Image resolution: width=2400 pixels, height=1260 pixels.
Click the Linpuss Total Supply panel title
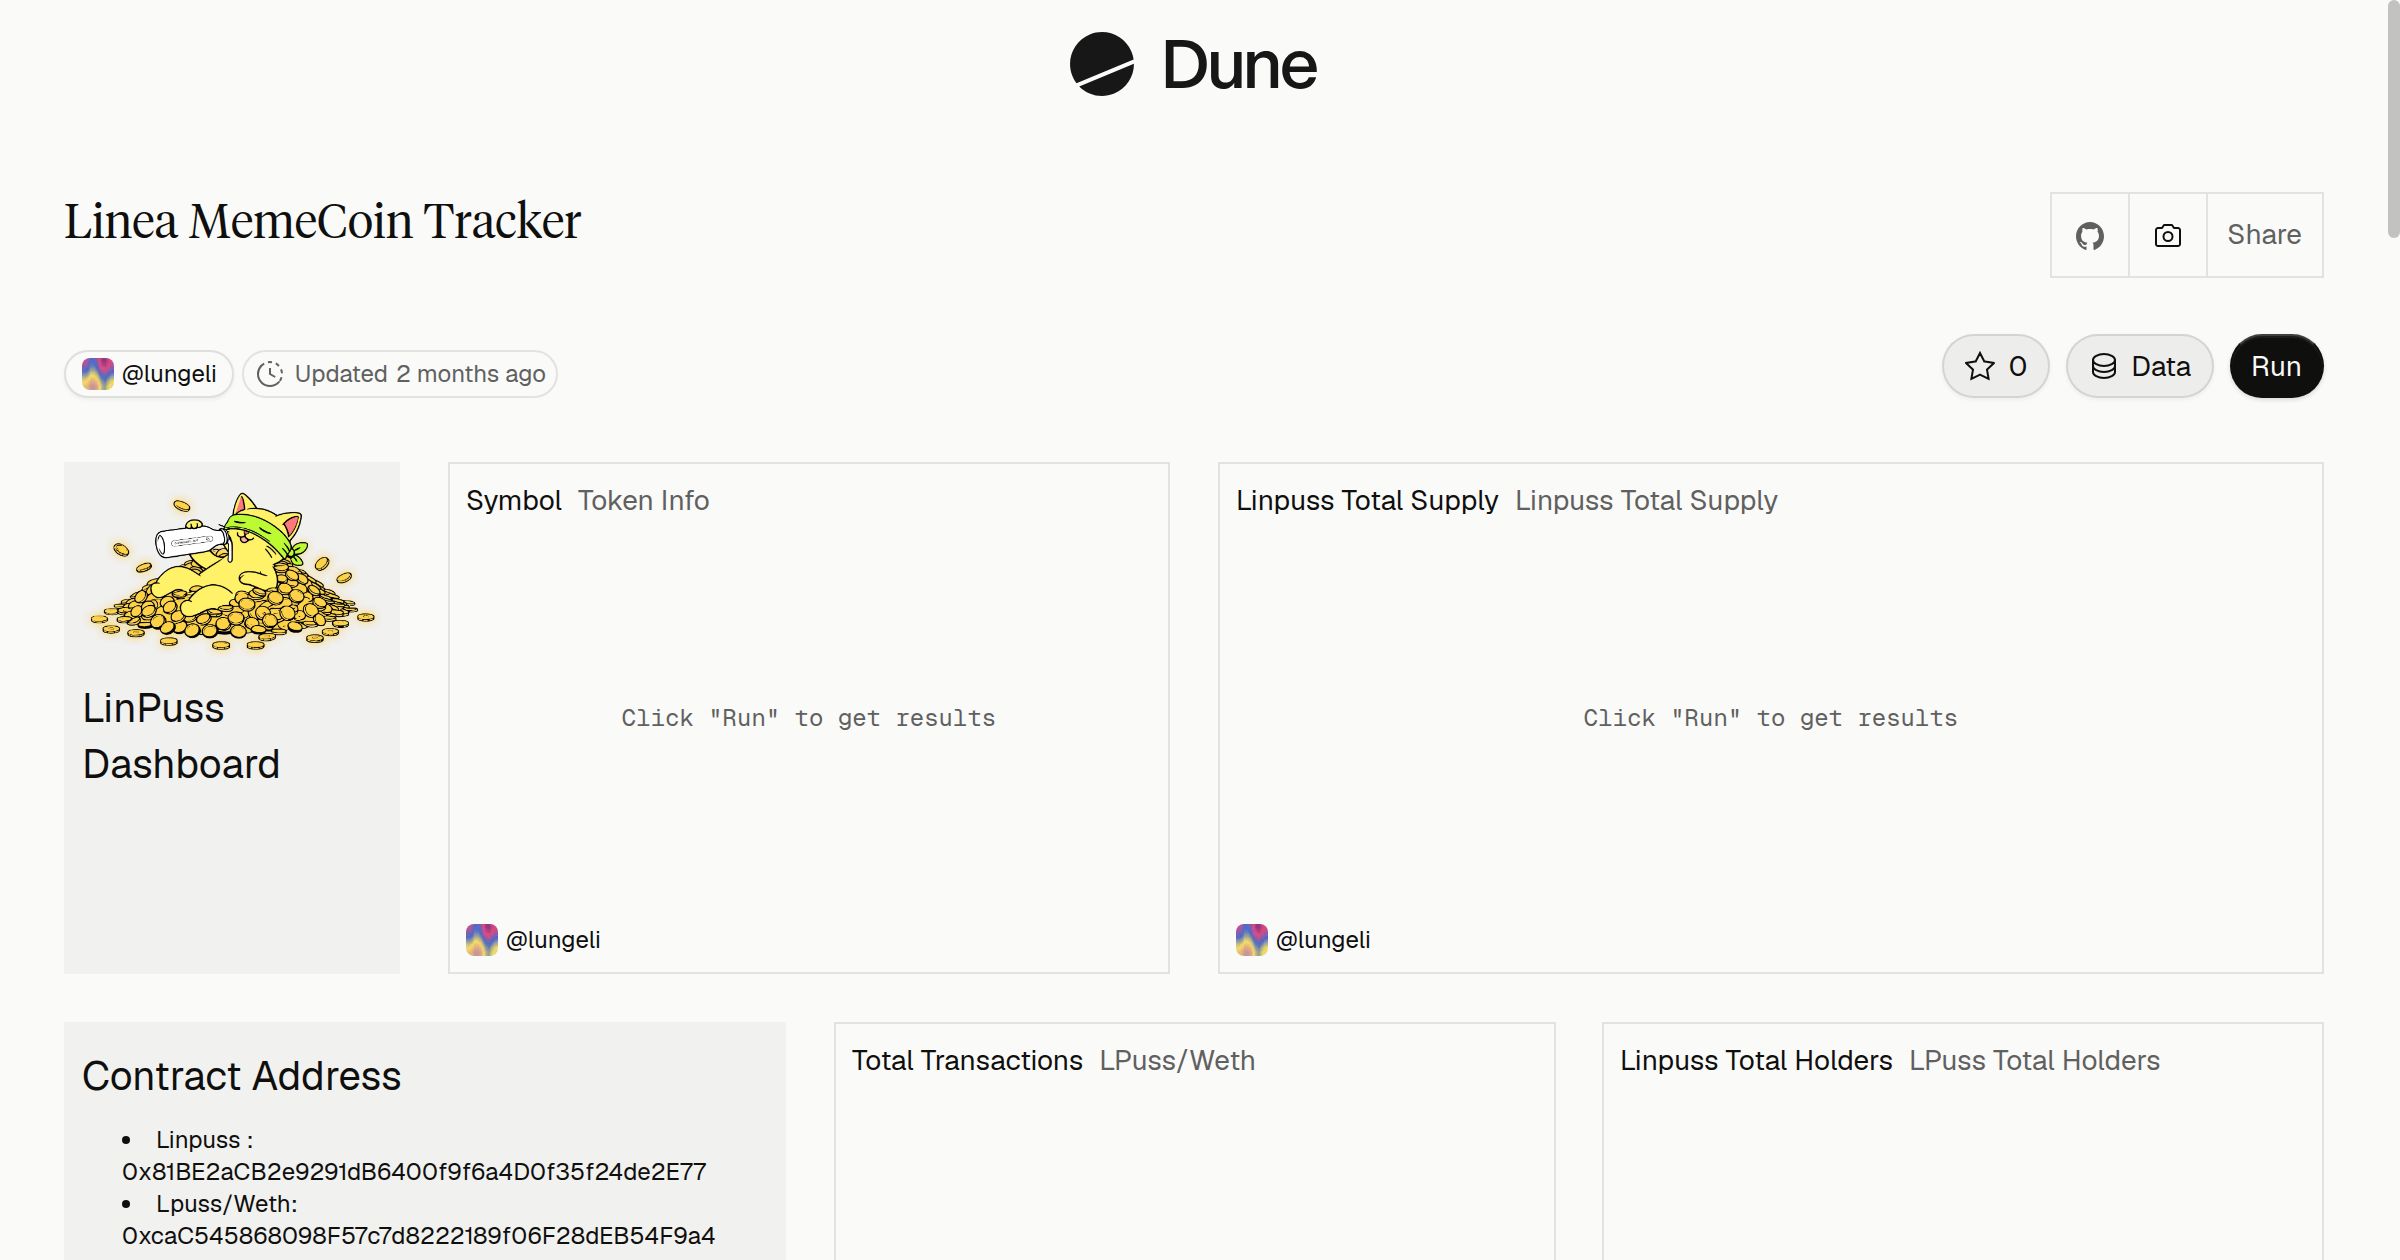tap(1507, 500)
